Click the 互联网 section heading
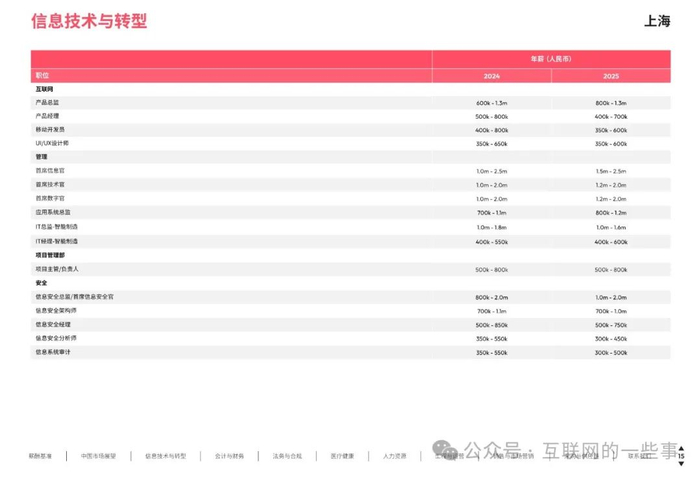The width and height of the screenshot is (700, 479). (x=44, y=89)
